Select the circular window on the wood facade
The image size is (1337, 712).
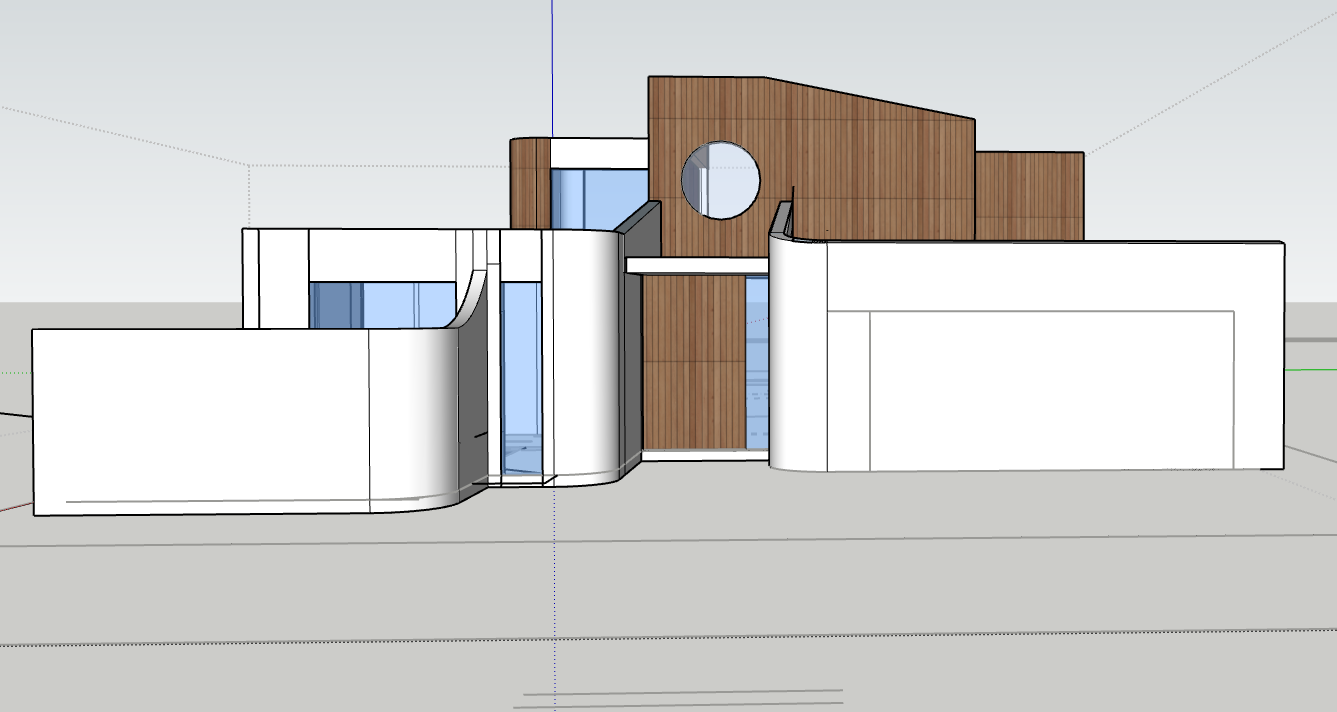[x=720, y=180]
